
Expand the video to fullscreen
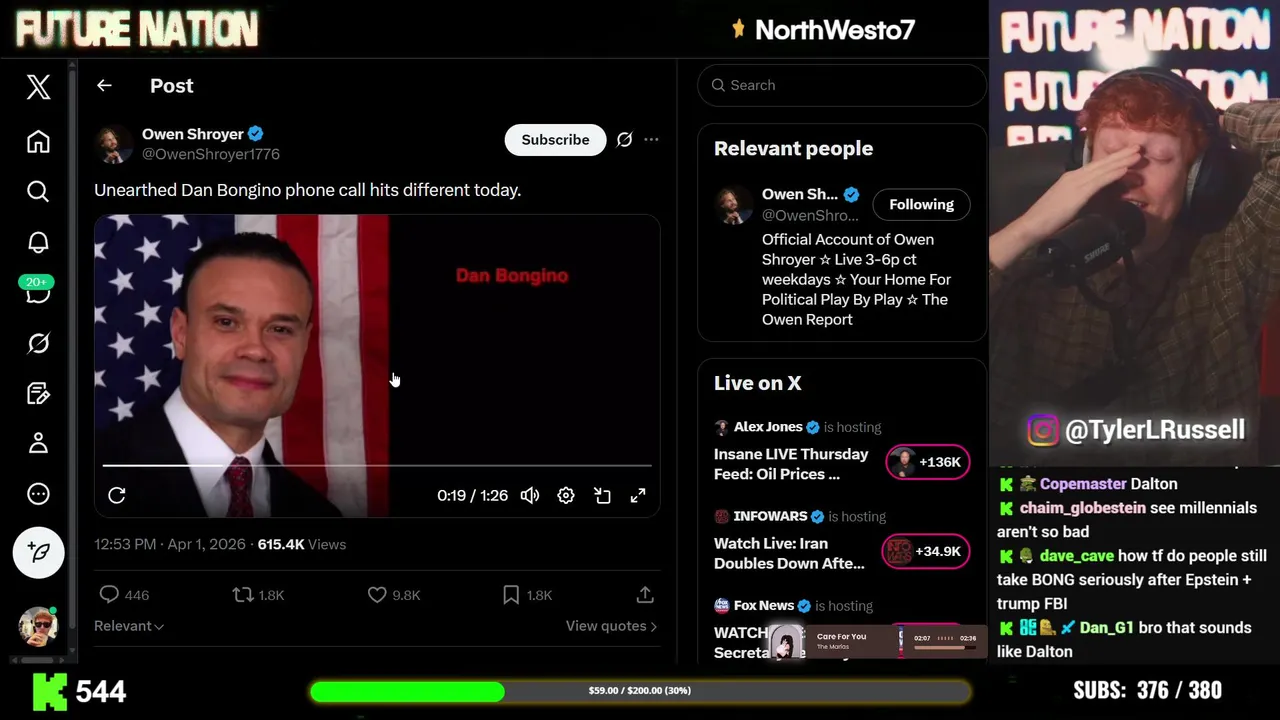638,495
